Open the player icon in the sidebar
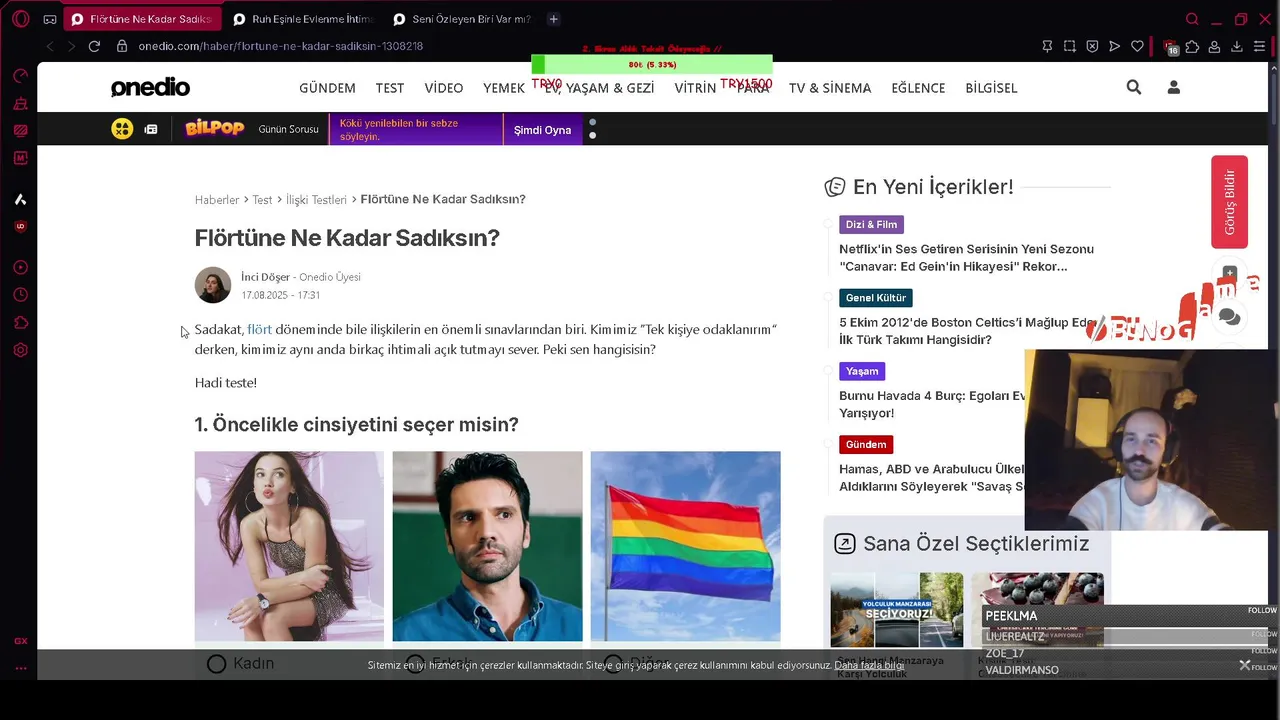 (x=20, y=268)
